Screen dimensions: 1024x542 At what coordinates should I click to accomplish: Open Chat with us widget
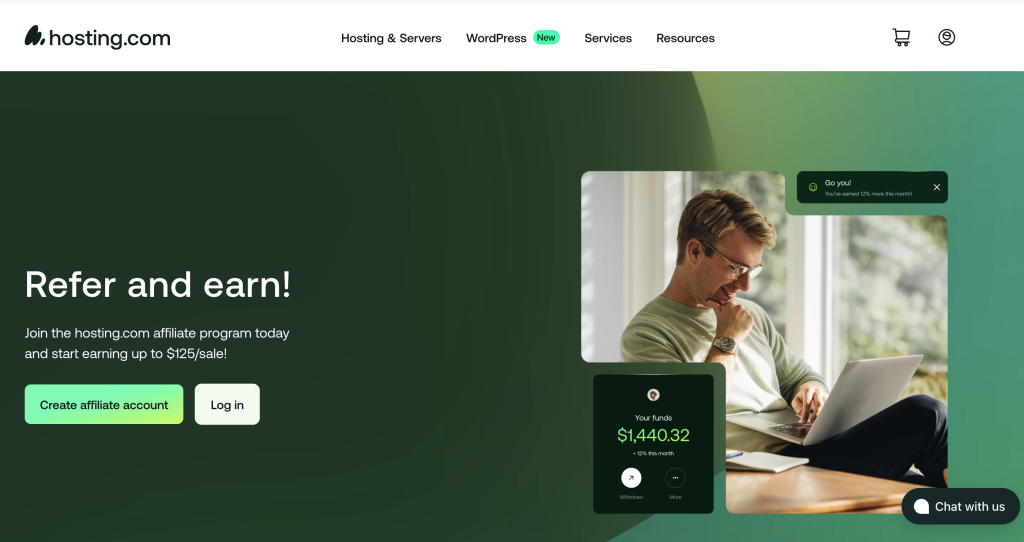tap(960, 507)
